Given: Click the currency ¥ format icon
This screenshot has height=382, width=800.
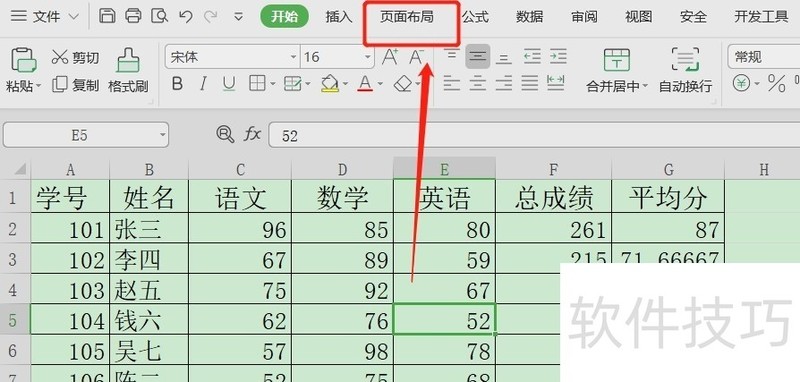Looking at the screenshot, I should [741, 83].
